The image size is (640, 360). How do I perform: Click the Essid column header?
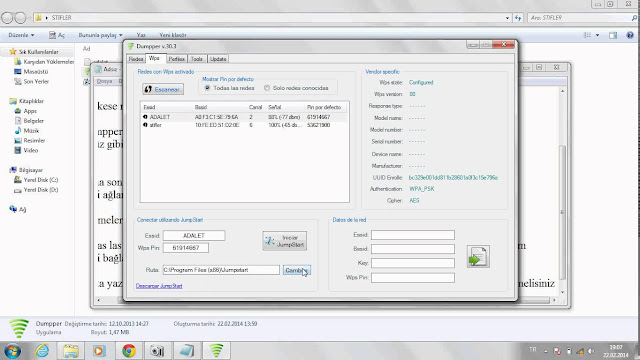point(167,107)
